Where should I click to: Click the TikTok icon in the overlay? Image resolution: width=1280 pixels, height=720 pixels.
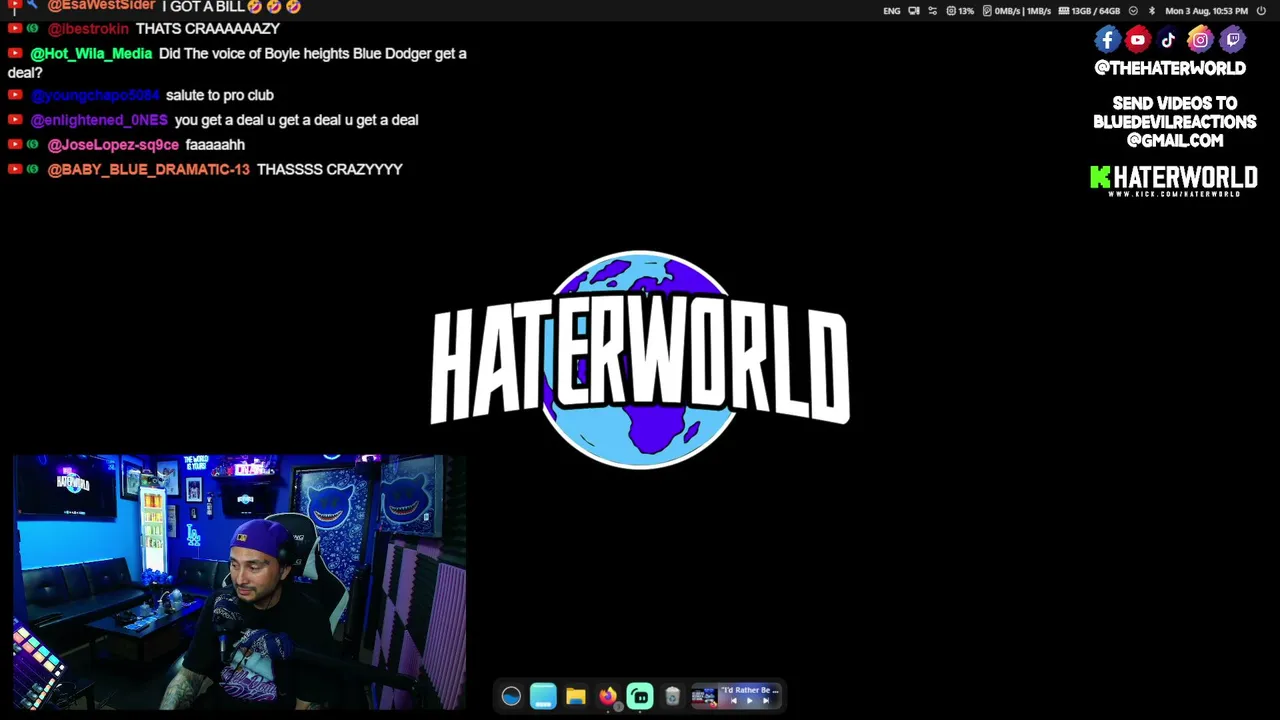(1169, 40)
